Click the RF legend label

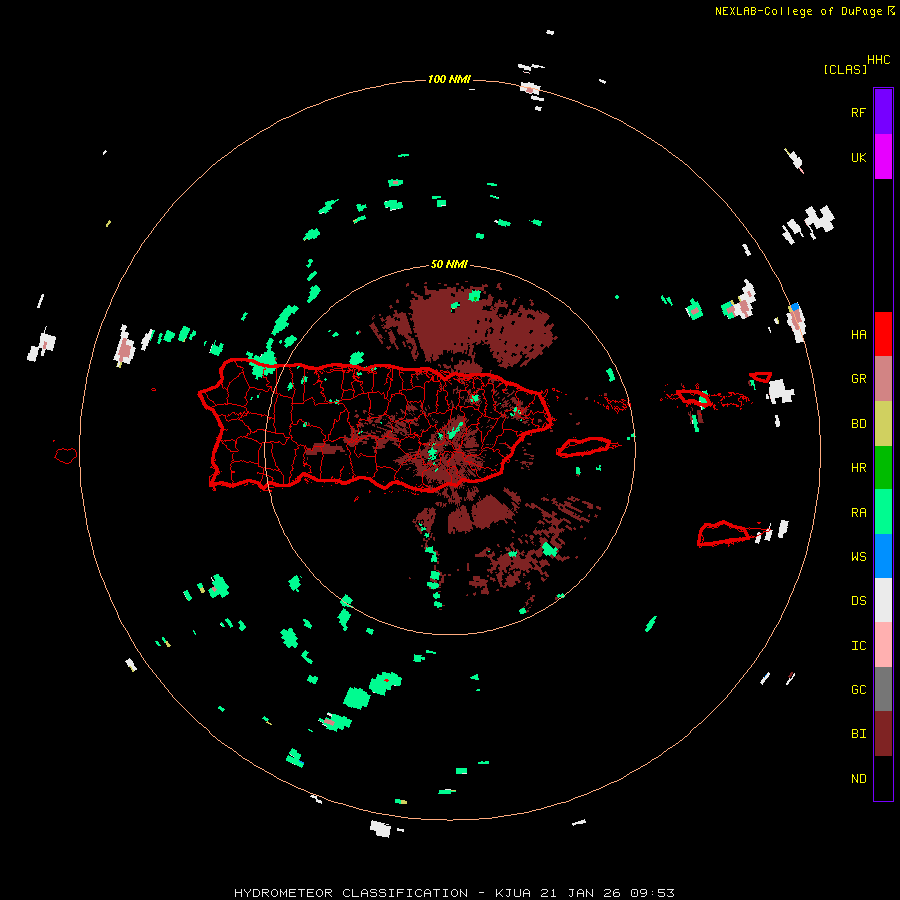(x=858, y=113)
